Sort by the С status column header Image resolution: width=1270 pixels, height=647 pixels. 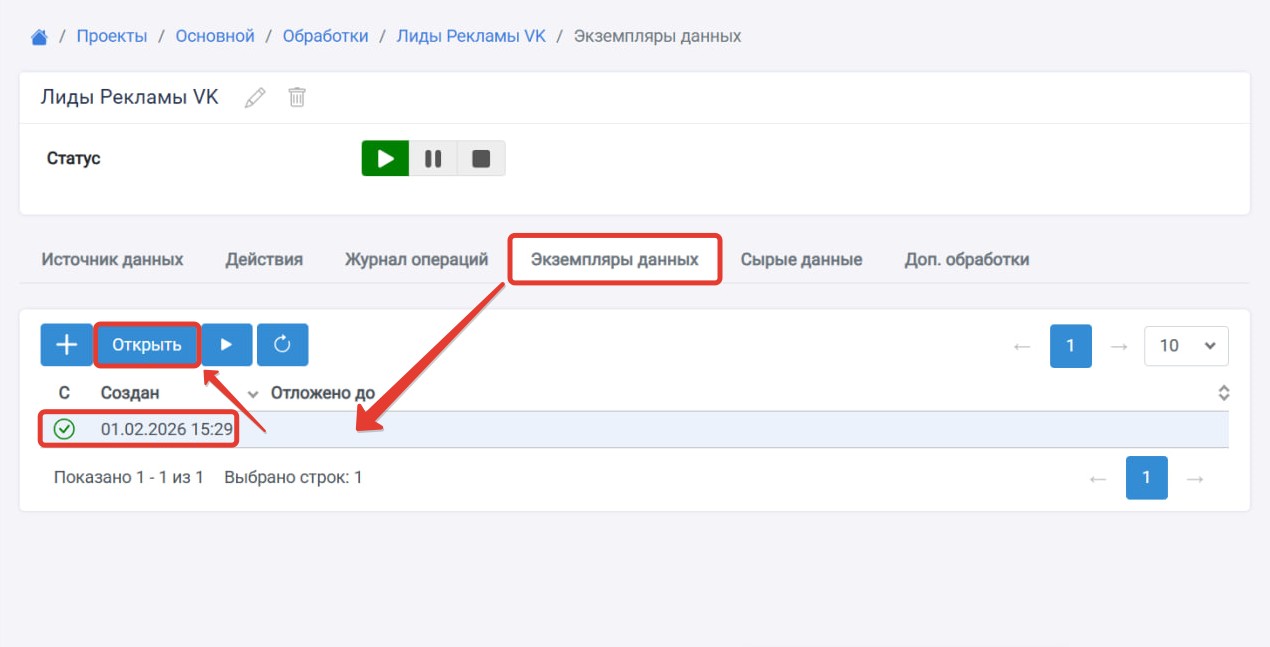[x=64, y=393]
